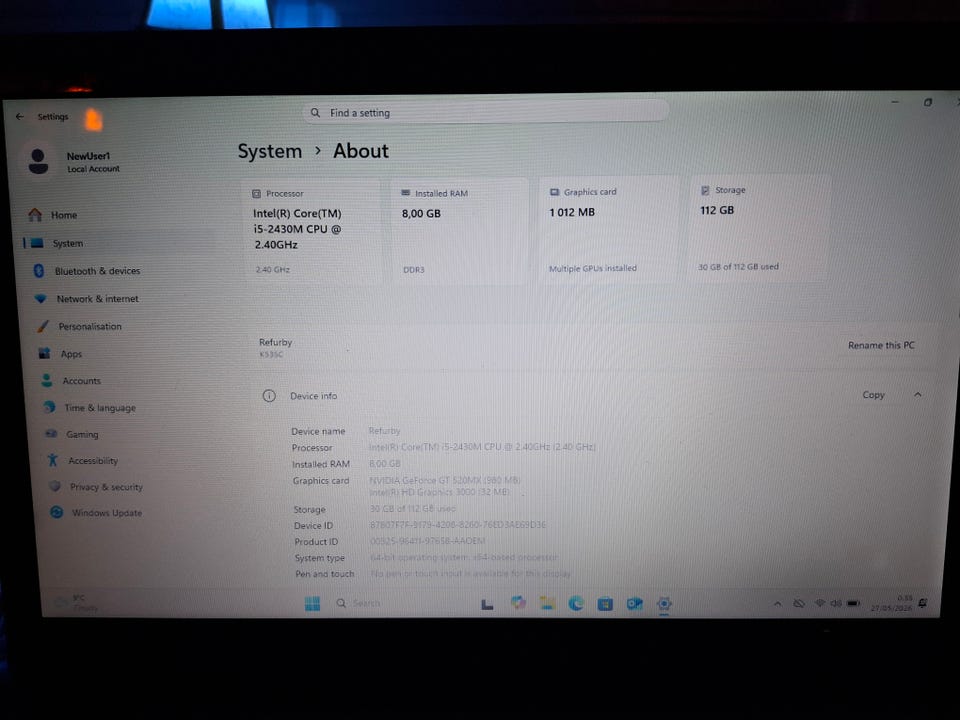Viewport: 960px width, 720px height.
Task: Launch Microsoft Edge from the taskbar
Action: (576, 604)
